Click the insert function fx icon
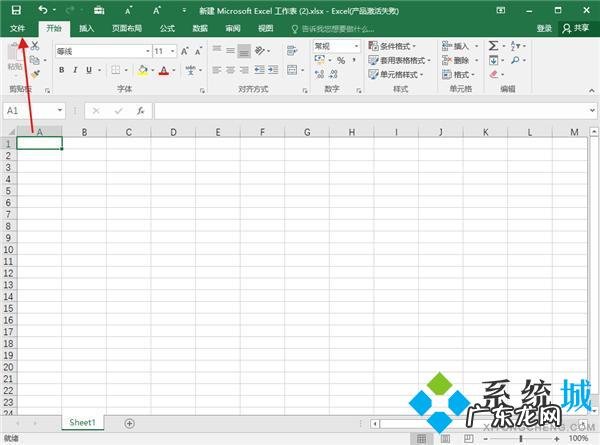This screenshot has height=445, width=600. (x=140, y=110)
